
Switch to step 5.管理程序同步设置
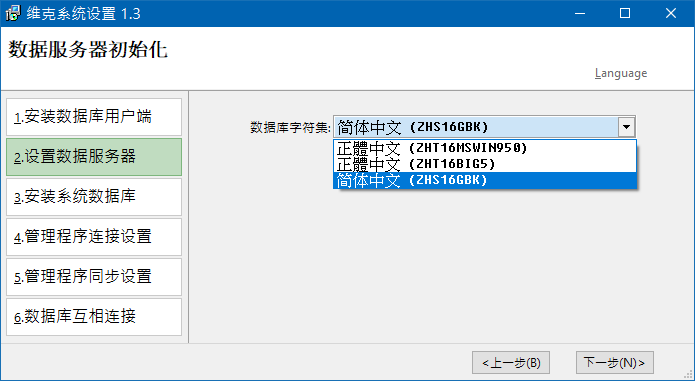[x=94, y=276]
